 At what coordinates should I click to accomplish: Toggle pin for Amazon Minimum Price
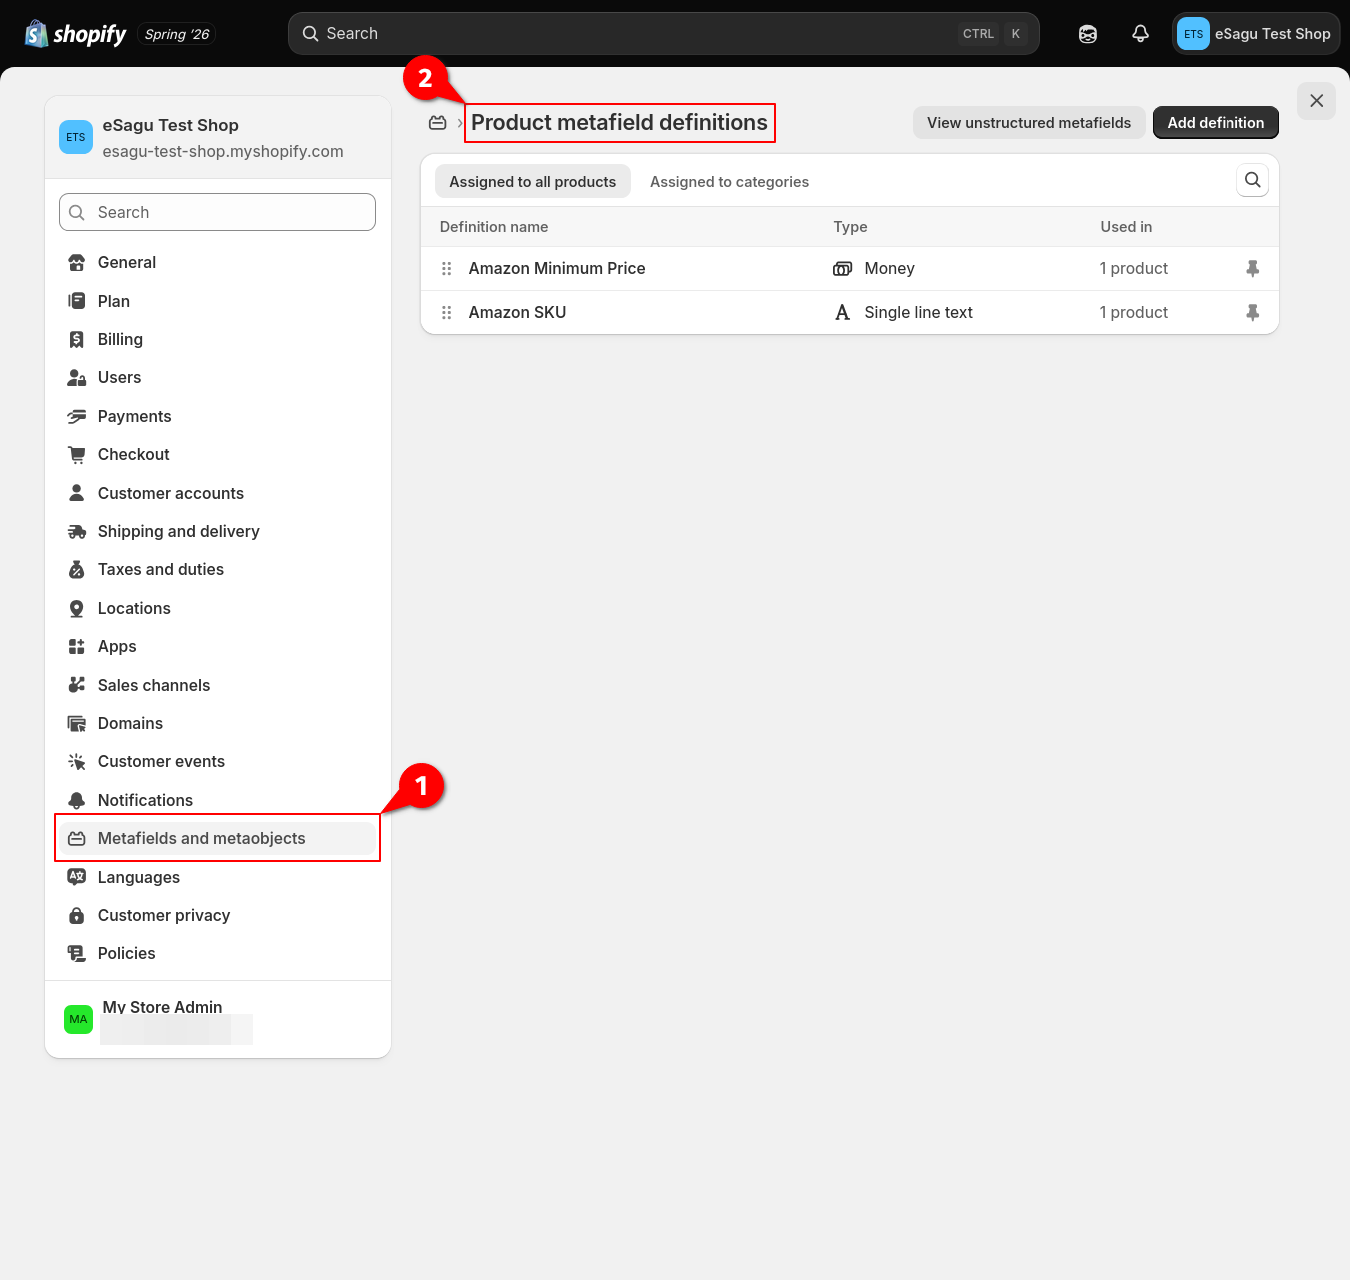1252,269
